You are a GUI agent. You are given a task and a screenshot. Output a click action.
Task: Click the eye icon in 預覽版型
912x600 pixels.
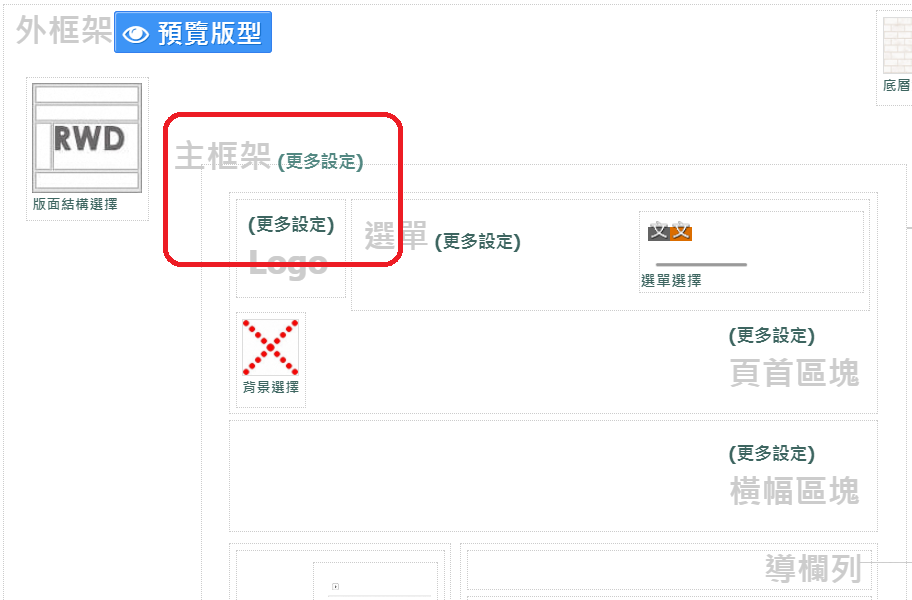(136, 34)
